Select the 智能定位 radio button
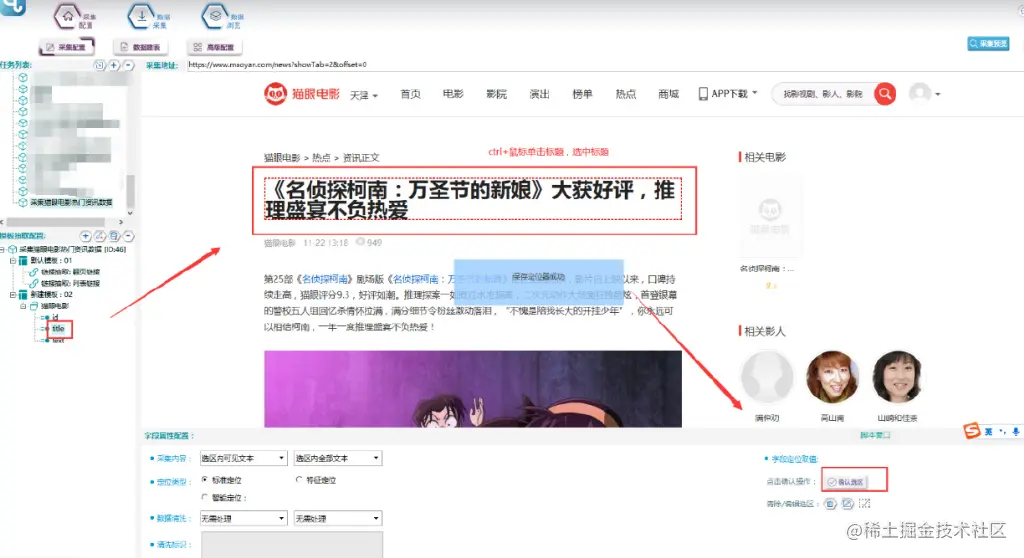 click(204, 497)
